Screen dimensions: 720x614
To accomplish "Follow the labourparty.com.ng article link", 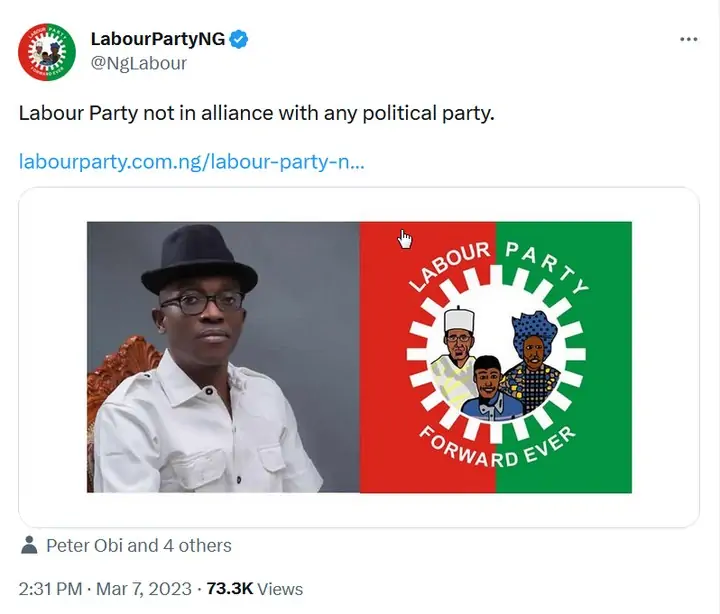I will point(191,161).
